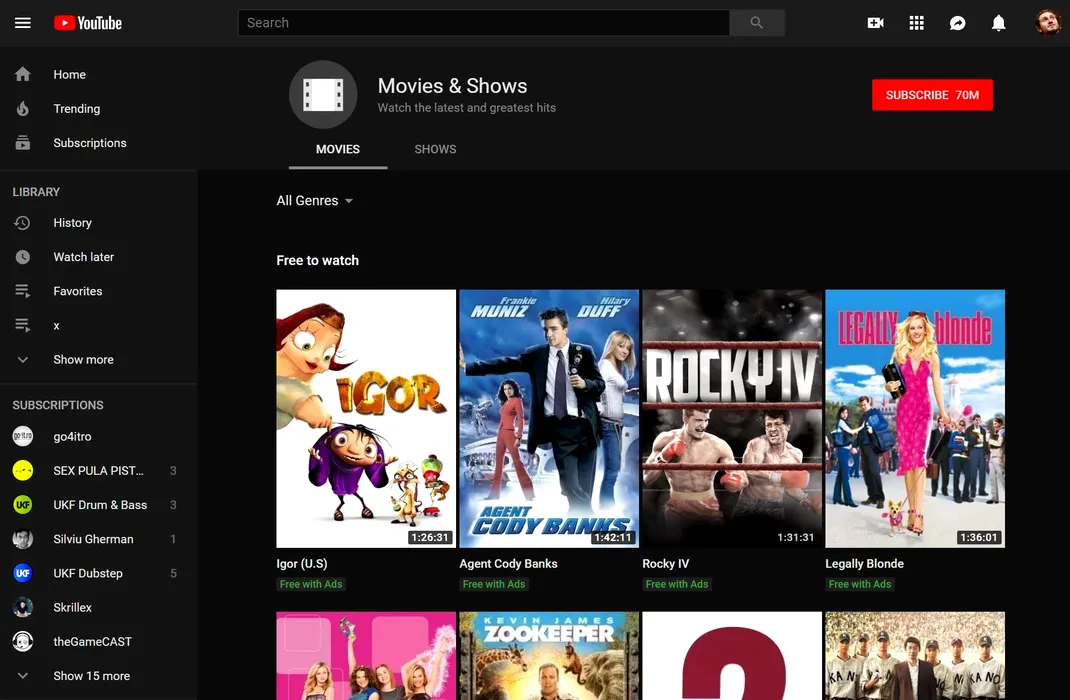Screen dimensions: 1070x700
Task: Click the History clock icon
Action: [x=23, y=222]
